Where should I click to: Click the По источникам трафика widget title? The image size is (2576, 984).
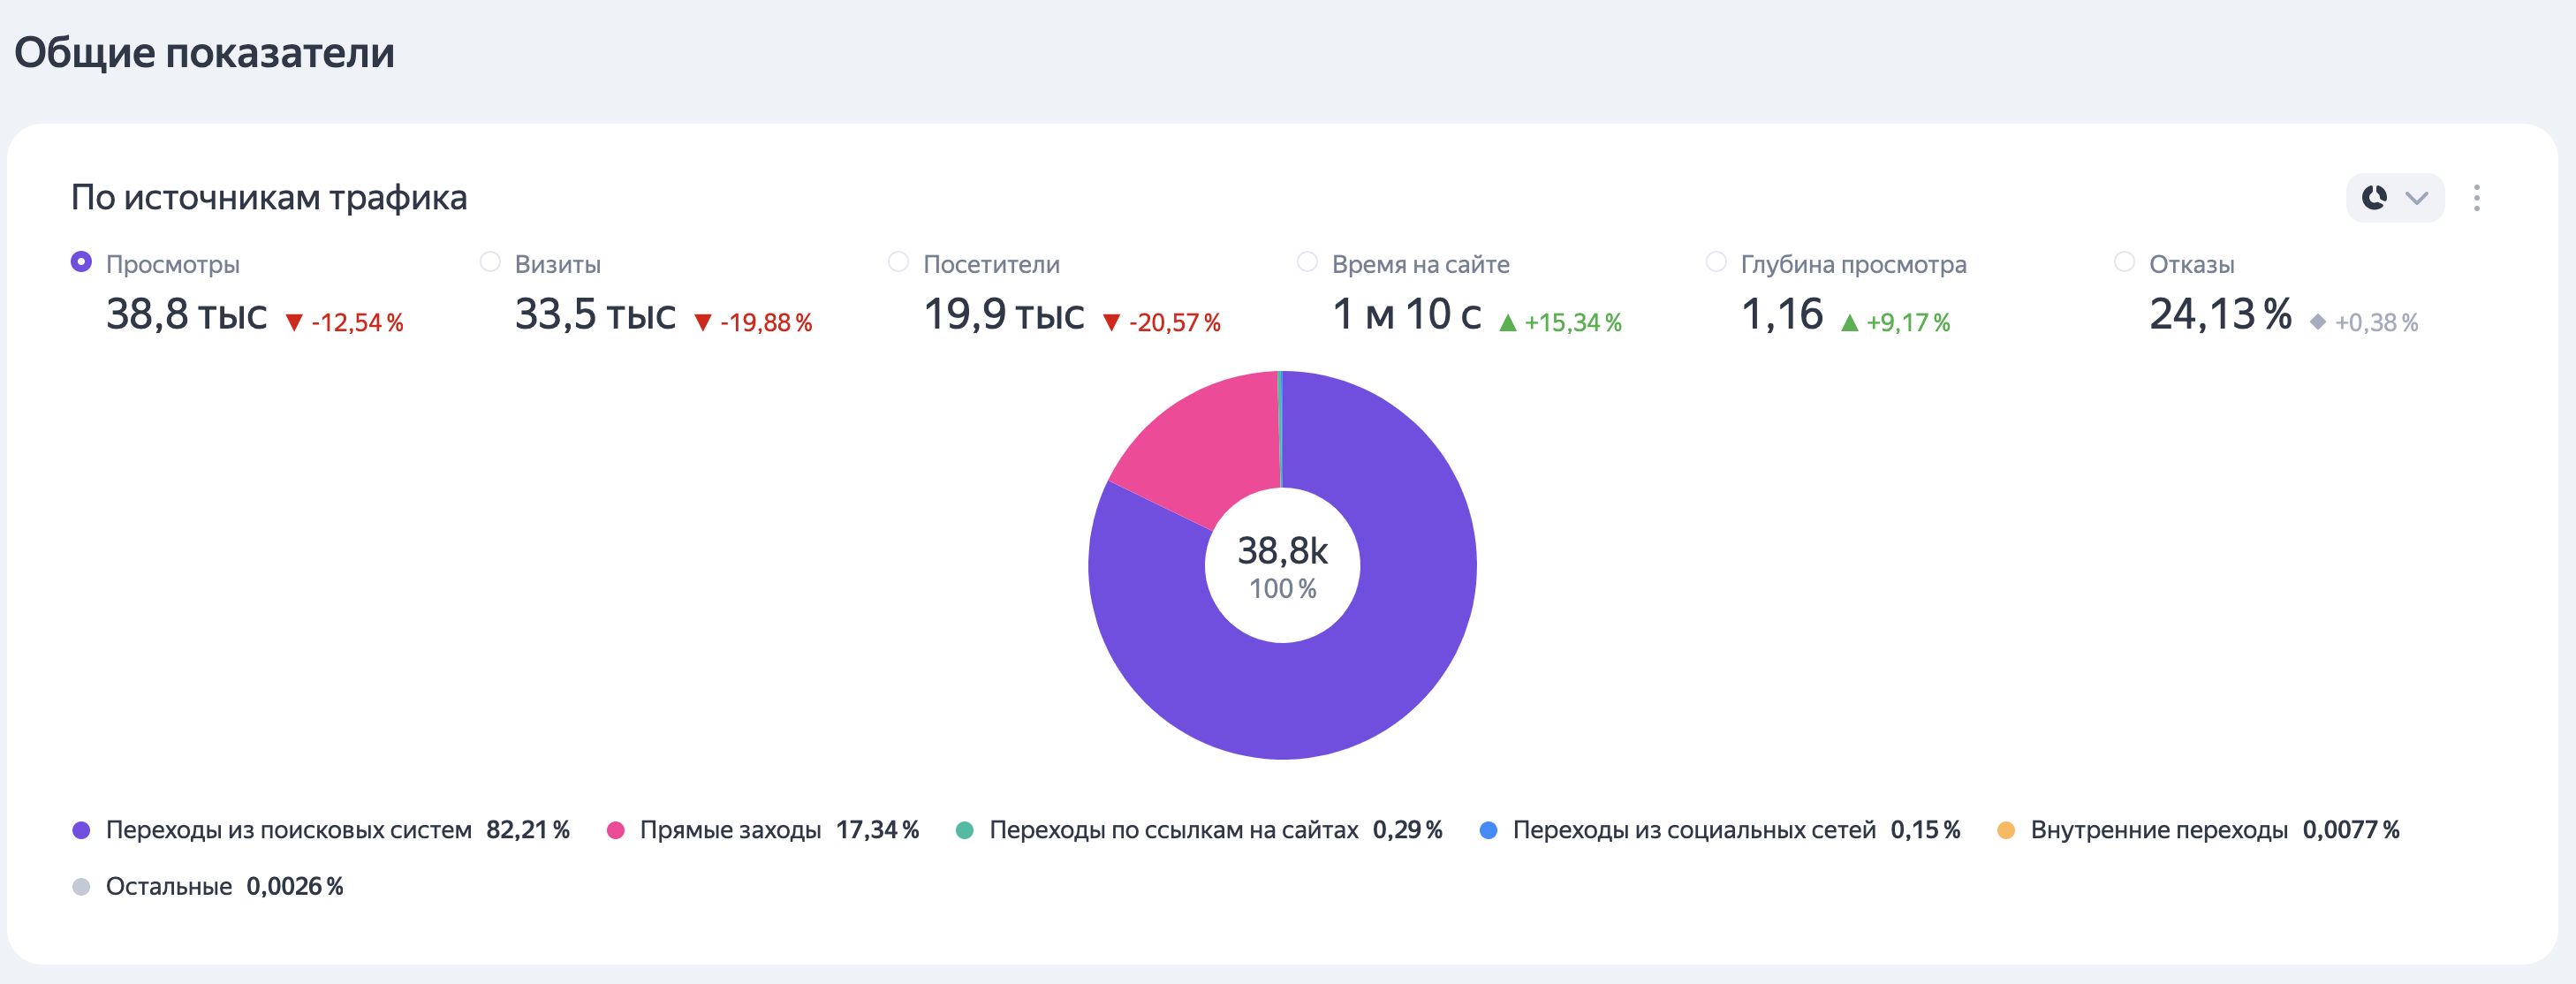(269, 198)
